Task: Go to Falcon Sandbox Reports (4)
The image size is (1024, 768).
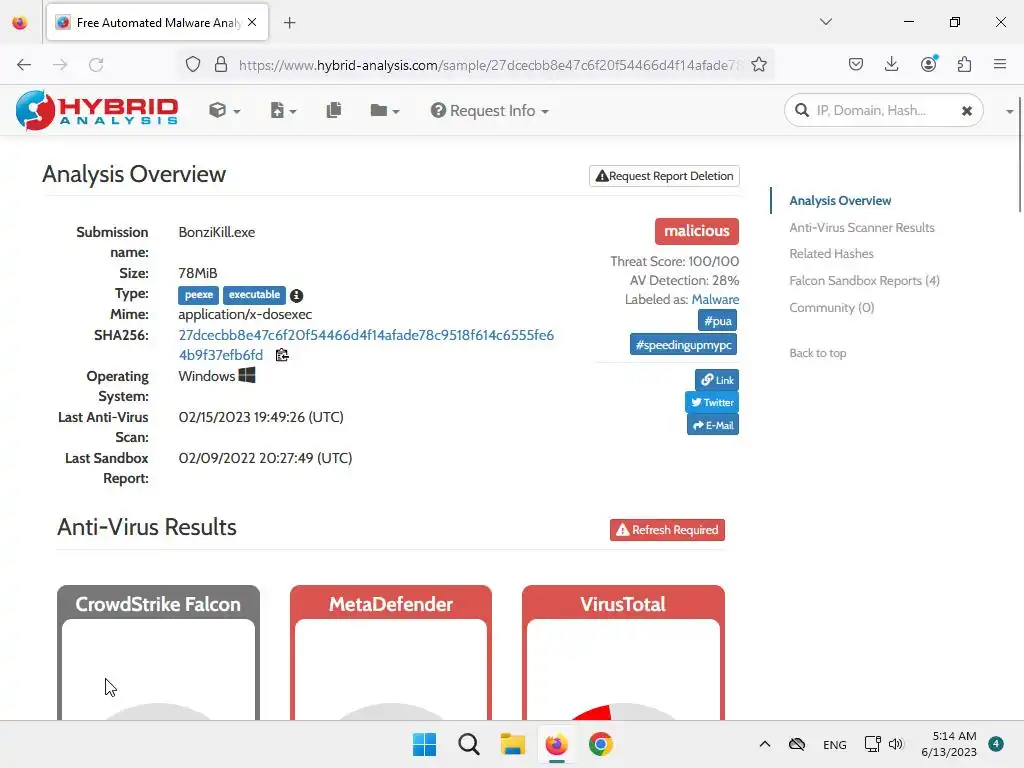Action: (864, 280)
